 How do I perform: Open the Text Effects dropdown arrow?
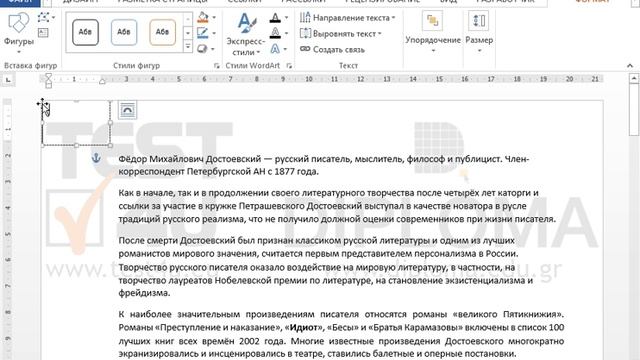click(x=285, y=49)
